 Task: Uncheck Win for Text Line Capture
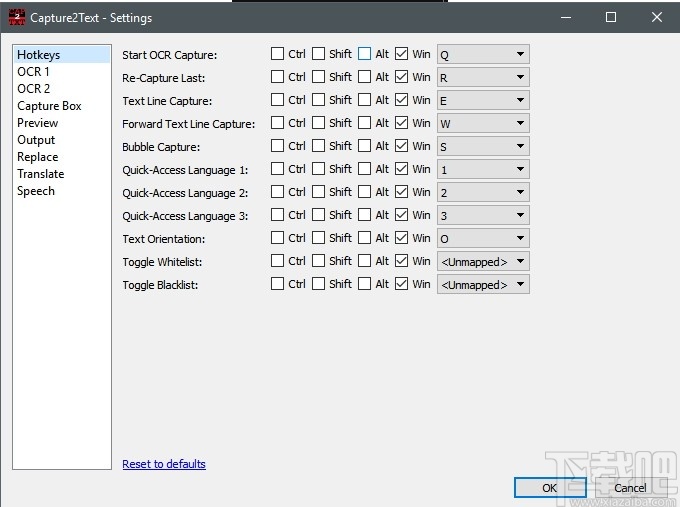(x=402, y=100)
